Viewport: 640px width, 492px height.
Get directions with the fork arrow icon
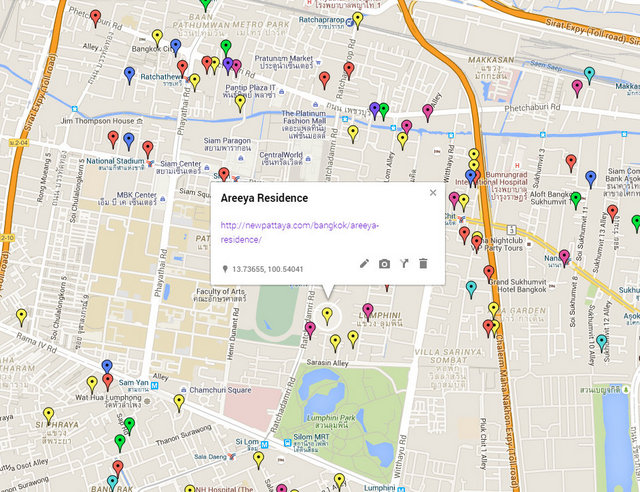tap(404, 264)
